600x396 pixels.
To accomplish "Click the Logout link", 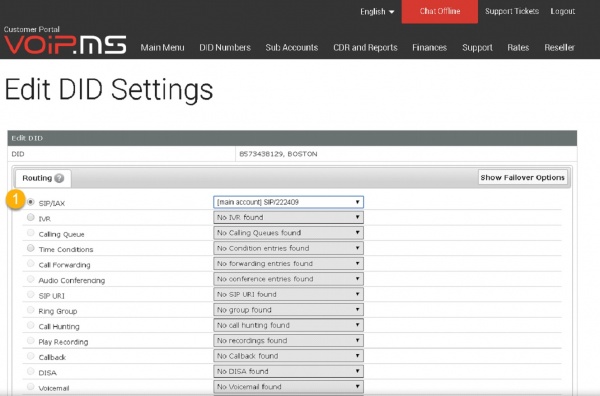I will point(562,11).
